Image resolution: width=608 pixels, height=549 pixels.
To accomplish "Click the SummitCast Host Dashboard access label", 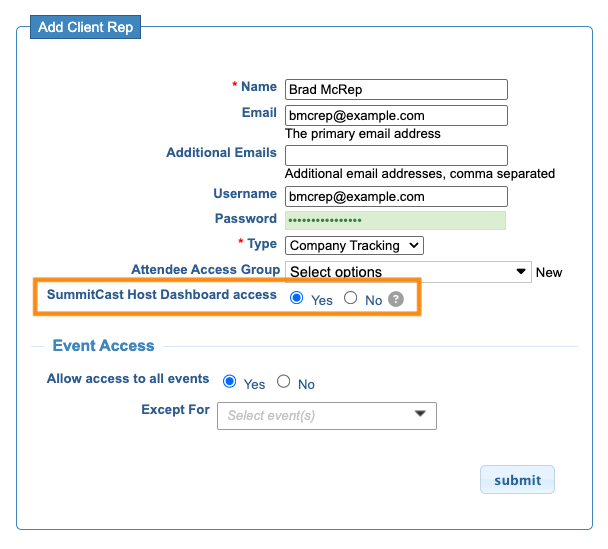I will (162, 295).
